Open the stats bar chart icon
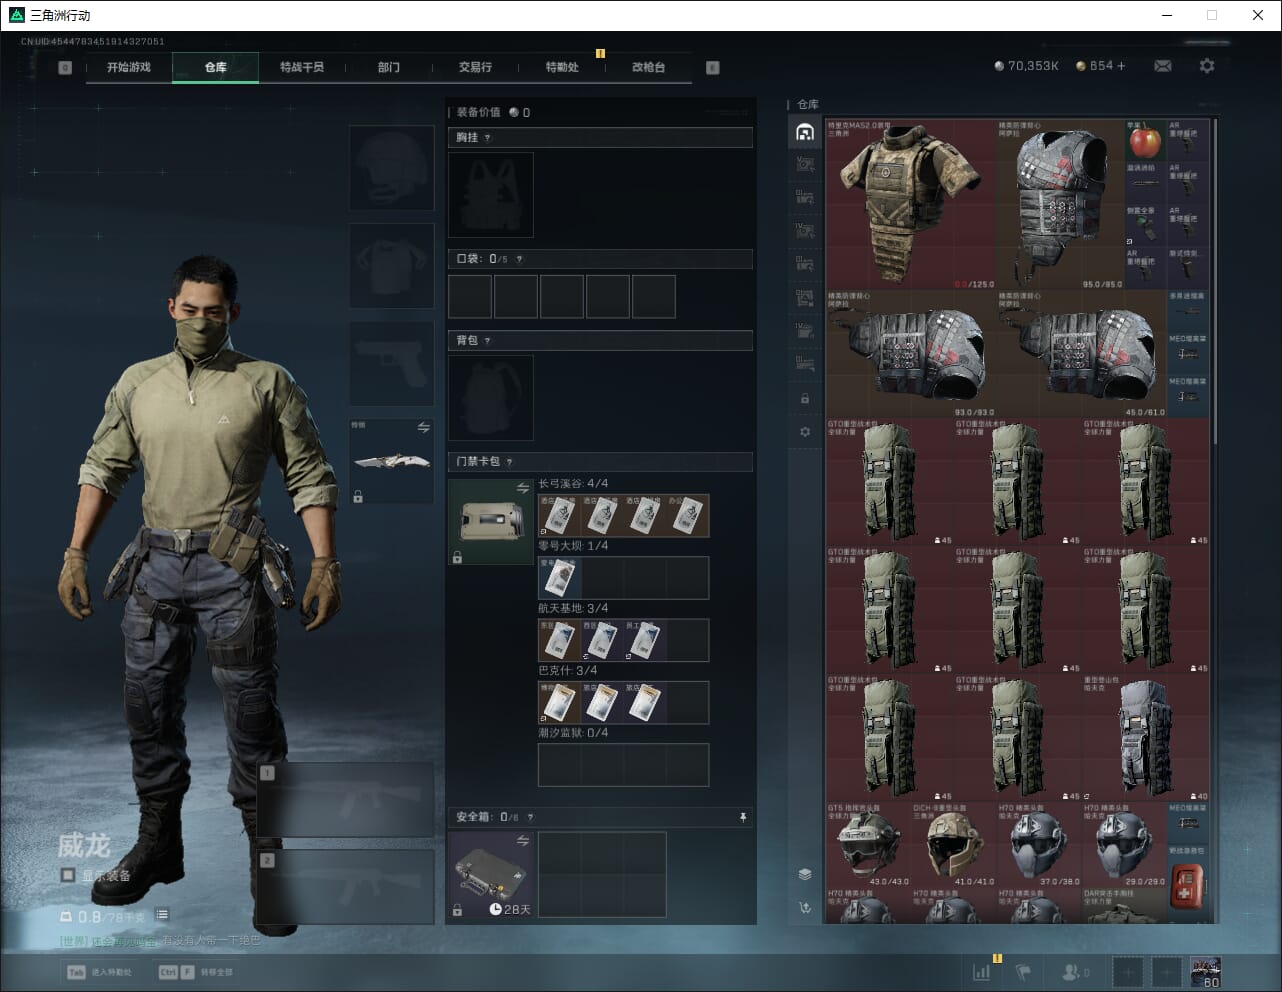This screenshot has height=992, width=1282. tap(982, 971)
